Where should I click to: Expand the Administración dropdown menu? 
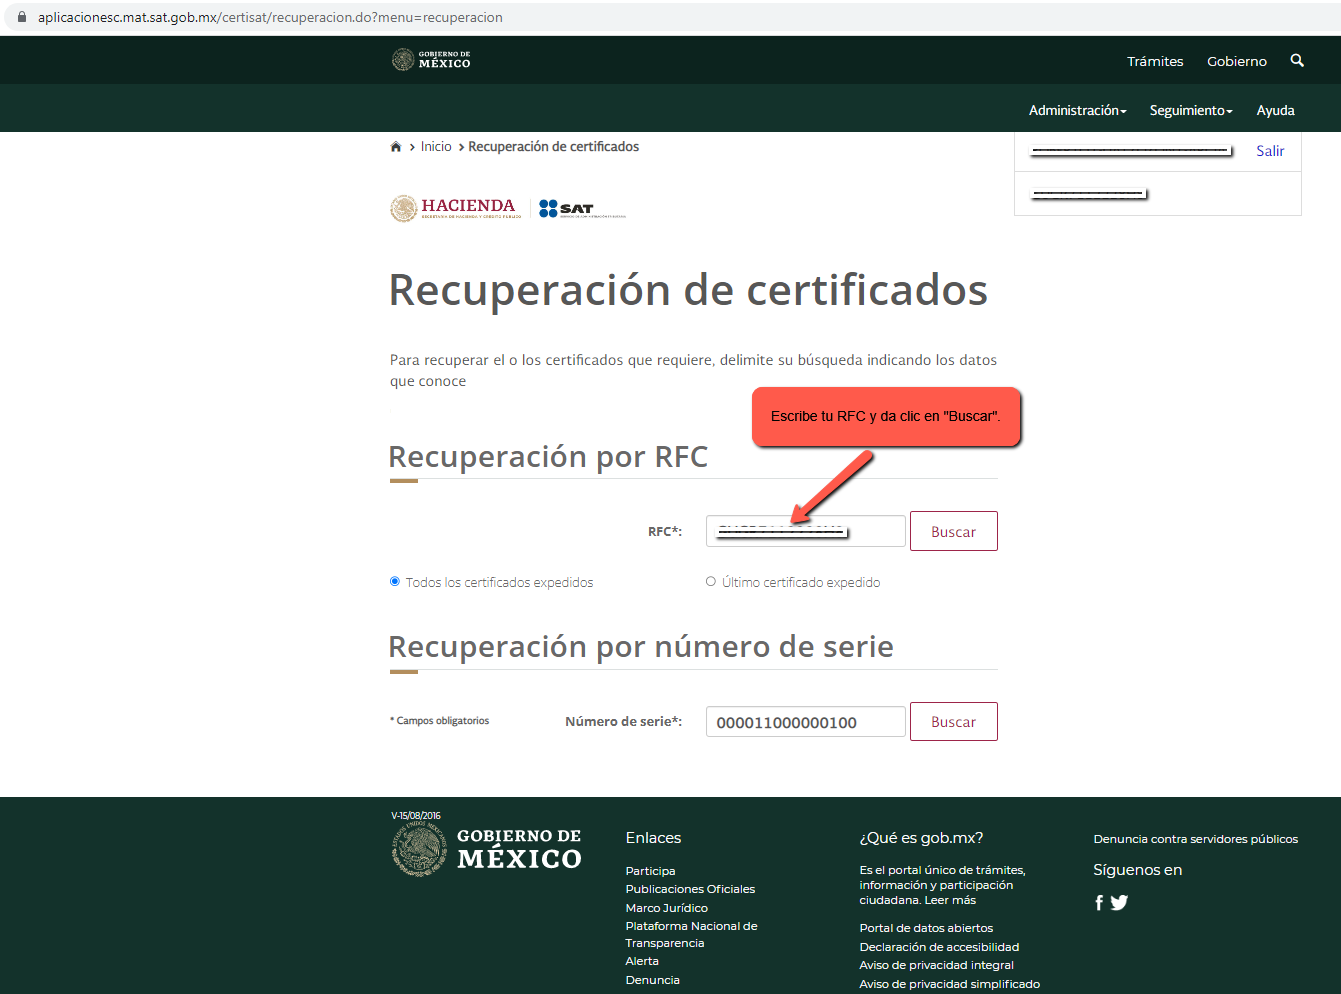pos(1077,110)
